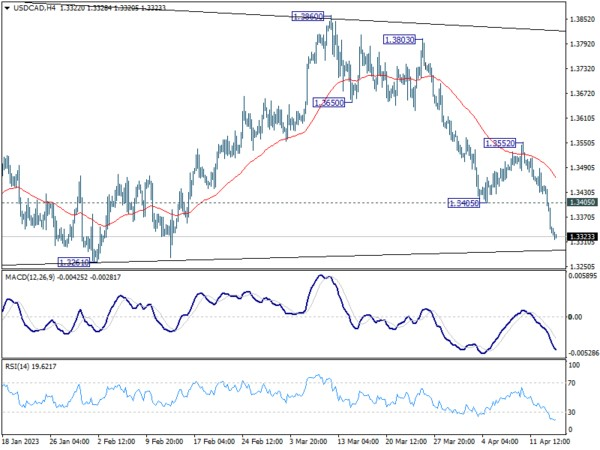Click the 1.34050 level tag on price axis
This screenshot has height=450, width=600.
[583, 202]
